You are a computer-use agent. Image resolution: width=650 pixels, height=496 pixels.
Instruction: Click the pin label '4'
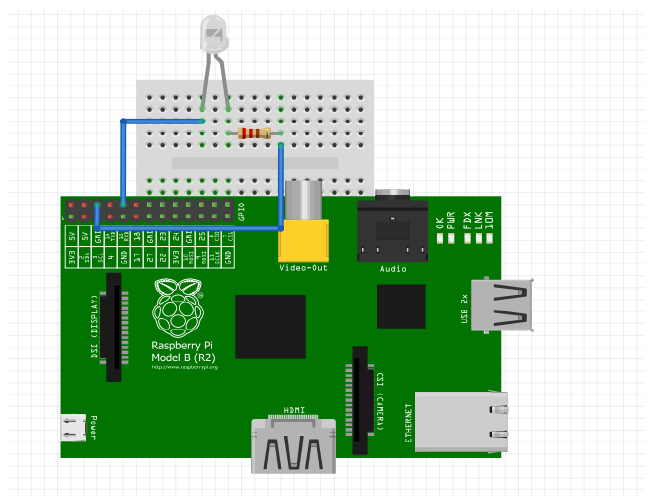[111, 257]
